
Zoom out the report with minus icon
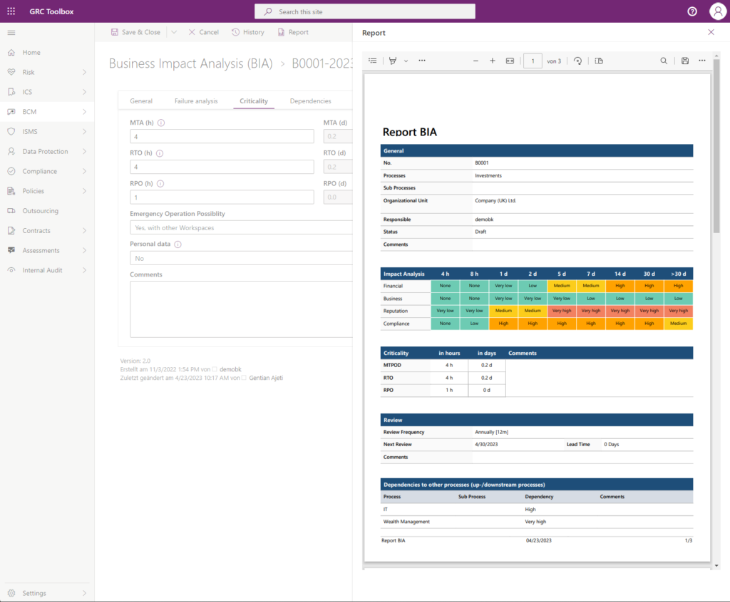click(475, 61)
